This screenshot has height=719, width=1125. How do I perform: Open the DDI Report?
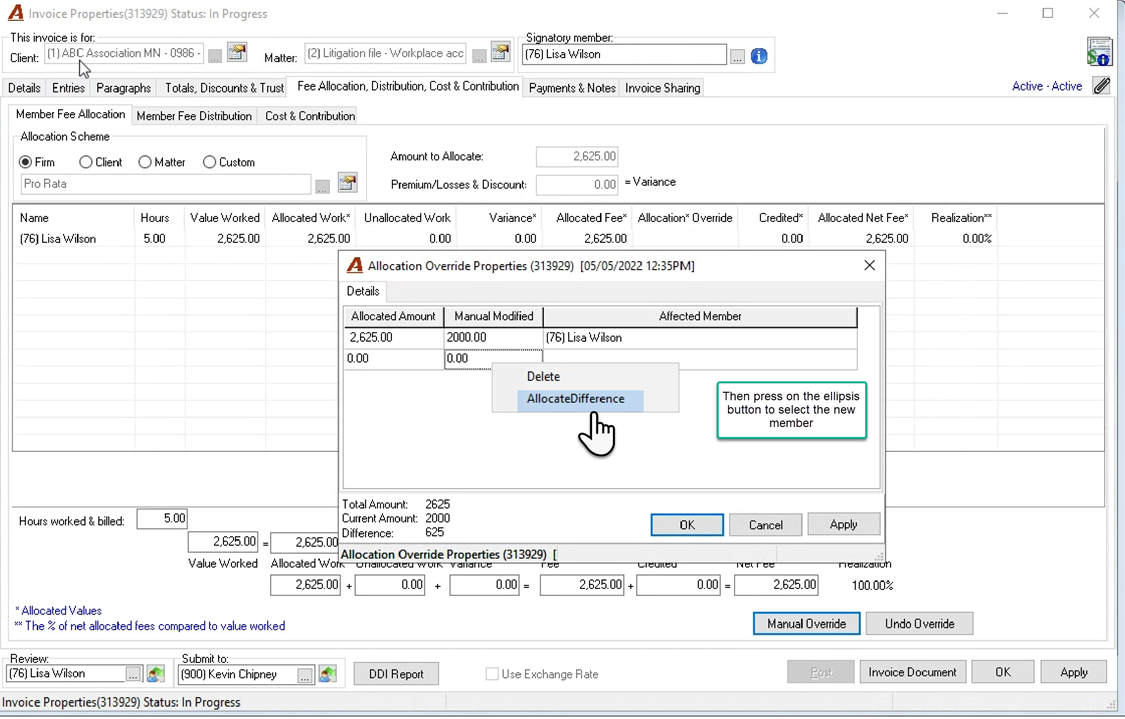[396, 674]
